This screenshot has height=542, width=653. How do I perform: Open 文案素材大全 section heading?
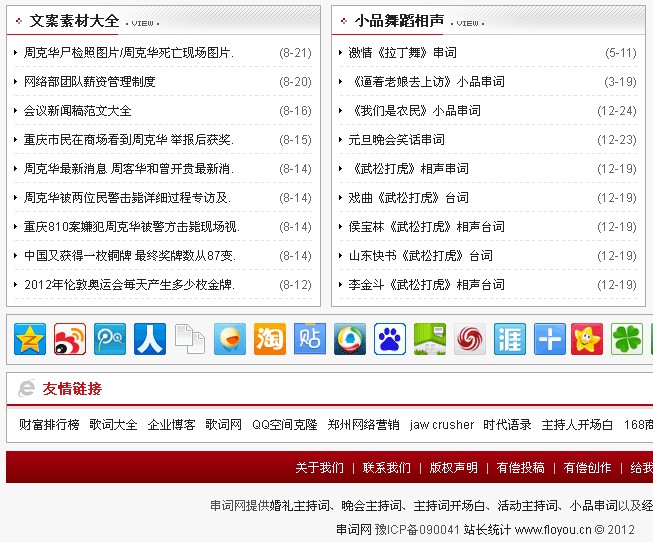pos(74,20)
